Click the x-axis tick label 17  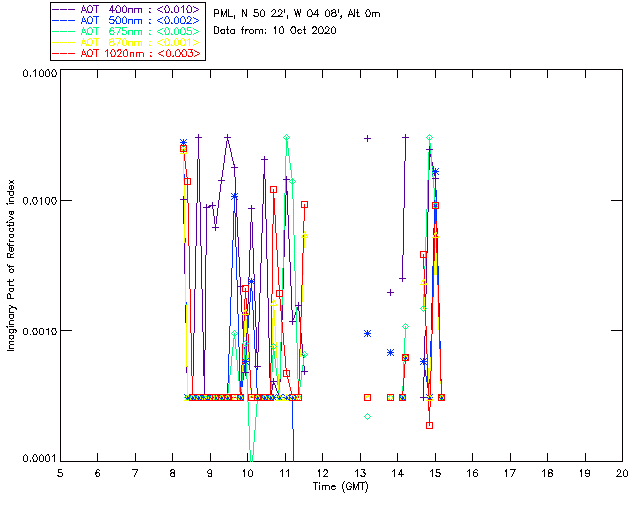point(510,473)
